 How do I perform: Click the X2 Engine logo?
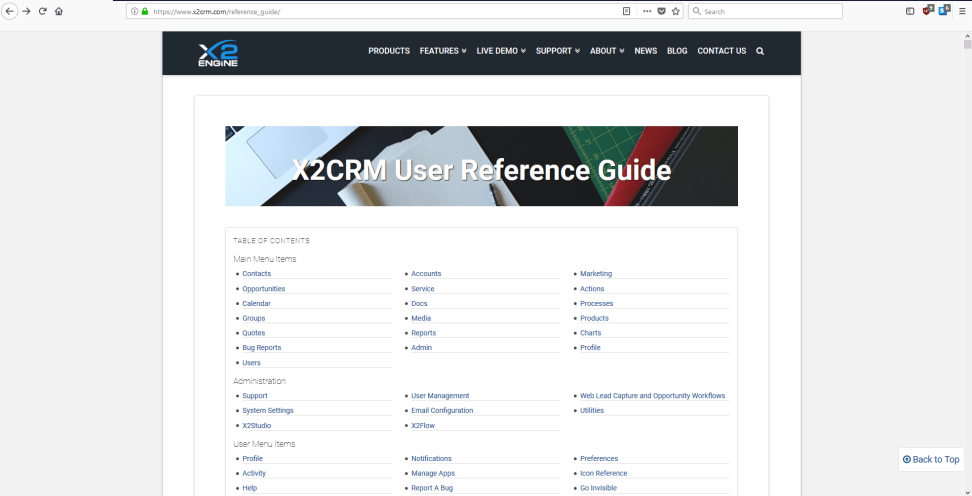pos(218,53)
